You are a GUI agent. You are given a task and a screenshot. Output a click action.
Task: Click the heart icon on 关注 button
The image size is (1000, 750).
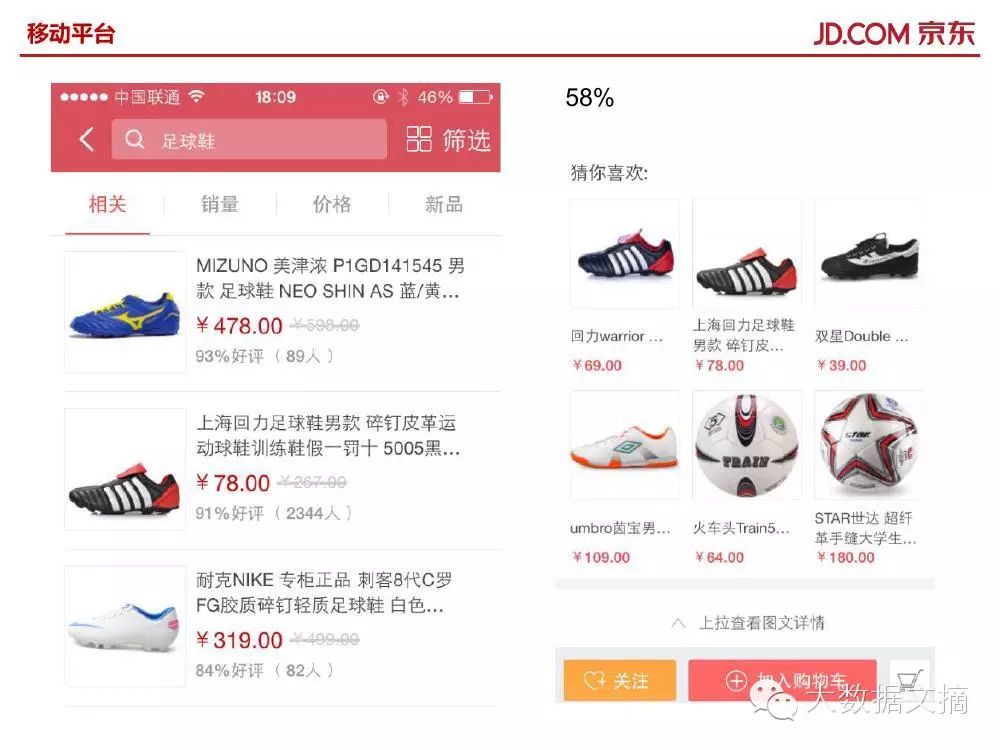click(x=595, y=680)
